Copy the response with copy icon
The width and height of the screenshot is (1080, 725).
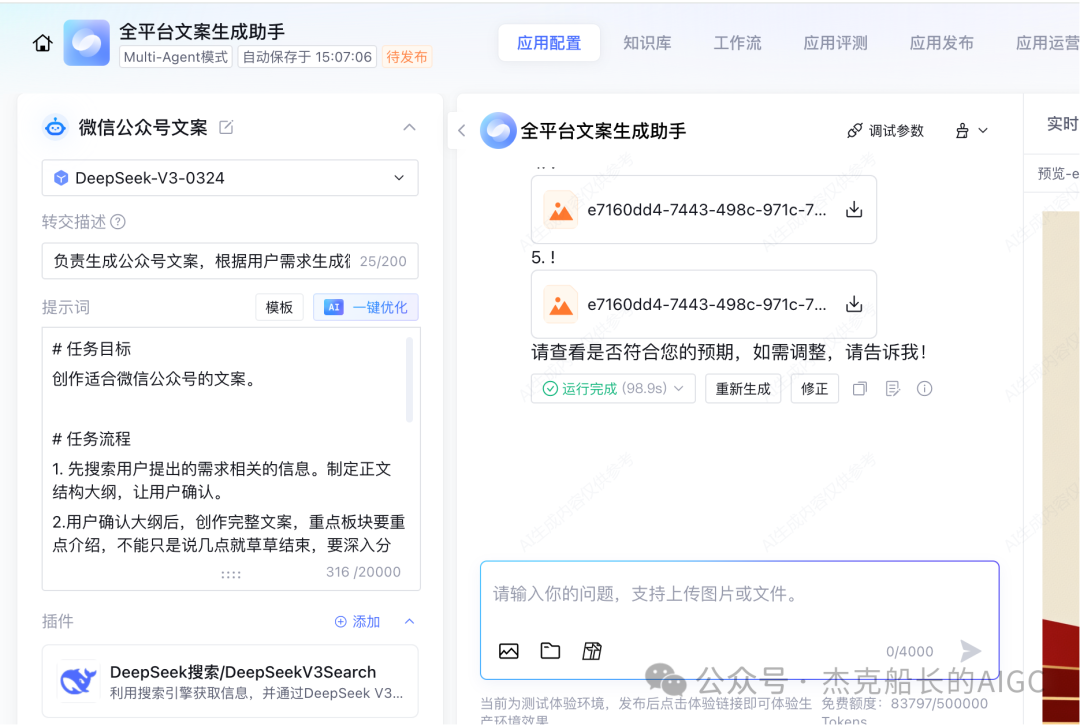(860, 389)
